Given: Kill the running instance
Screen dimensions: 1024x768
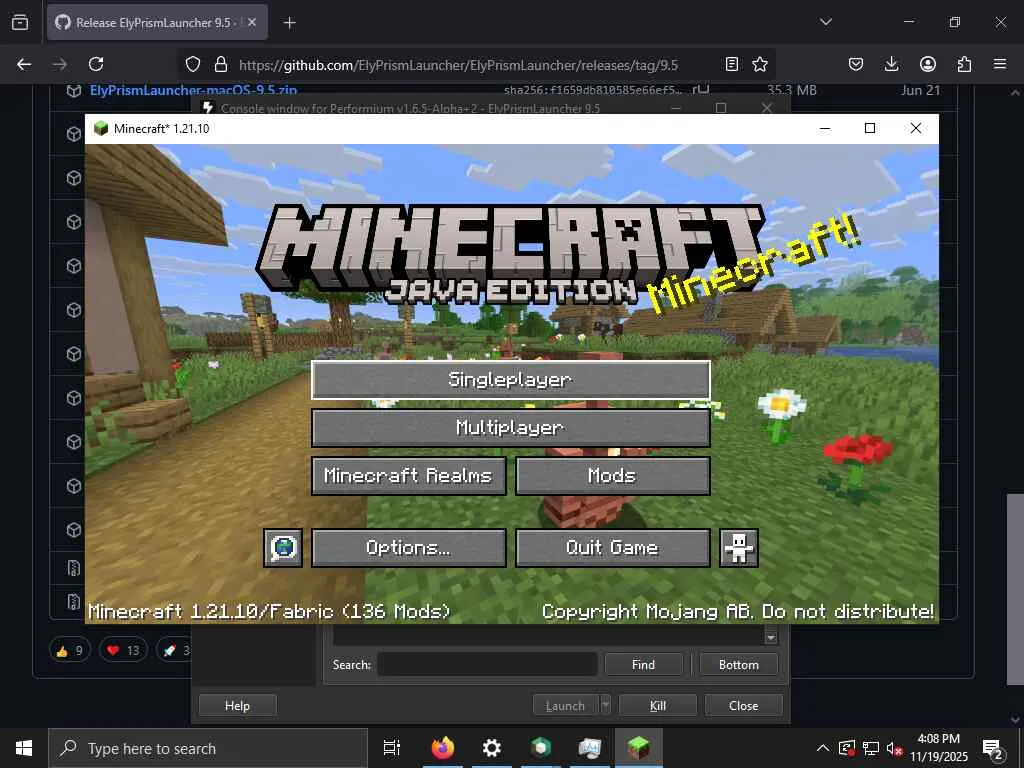Looking at the screenshot, I should point(658,706).
